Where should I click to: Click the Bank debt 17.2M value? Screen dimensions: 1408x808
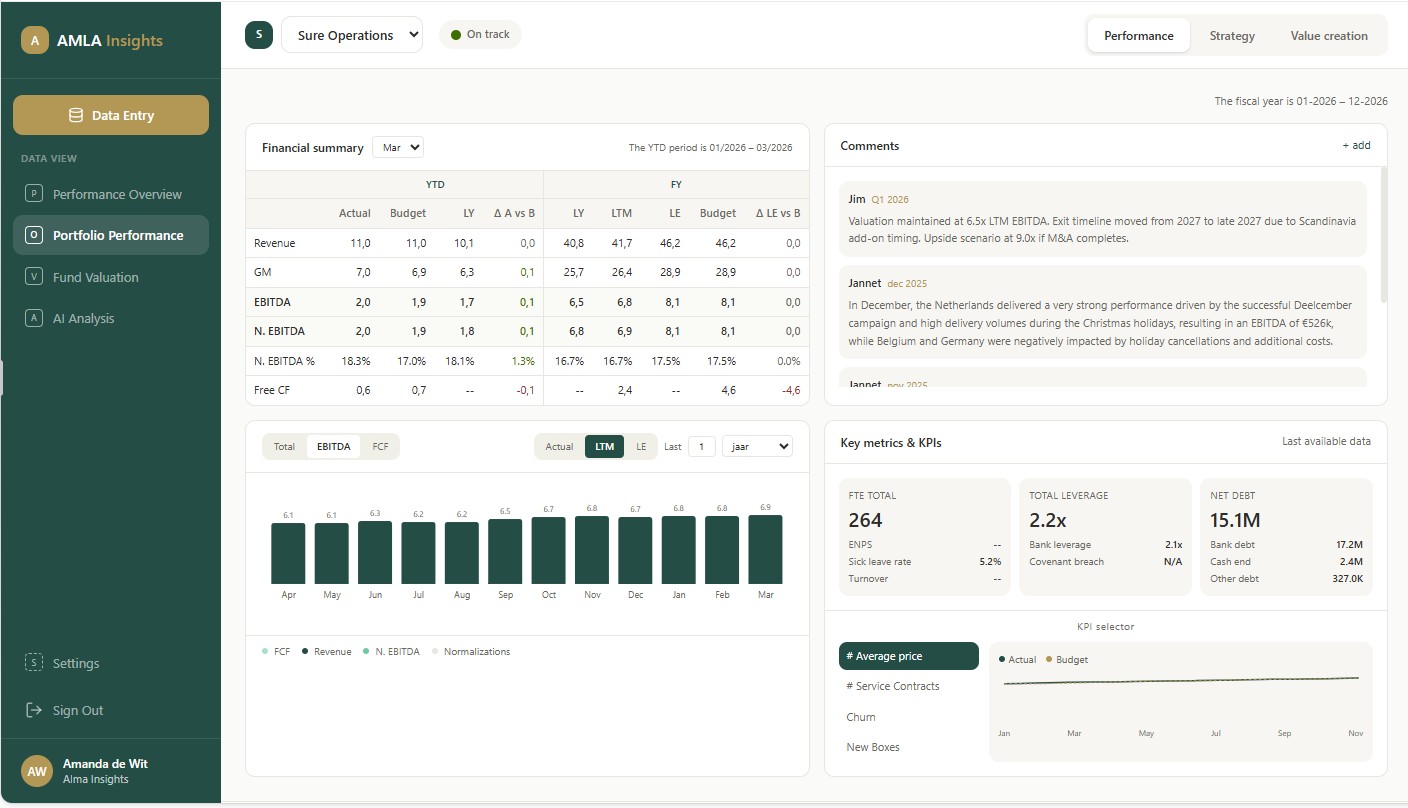[x=1349, y=545]
